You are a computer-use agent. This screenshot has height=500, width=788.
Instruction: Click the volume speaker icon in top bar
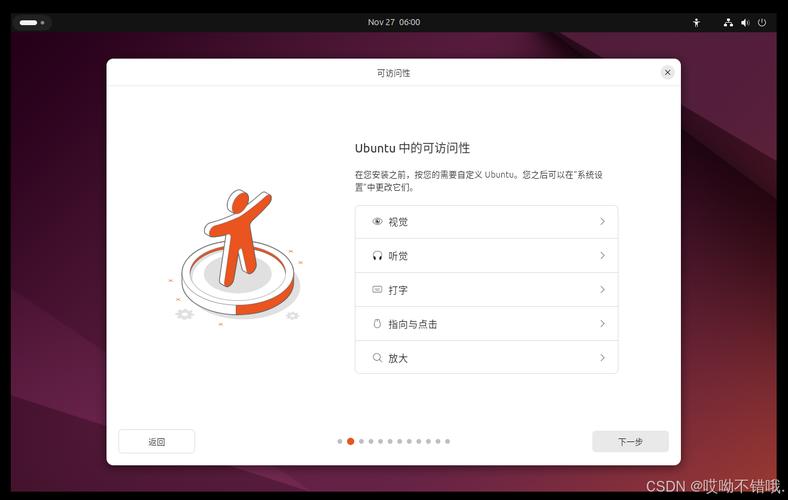tap(745, 22)
